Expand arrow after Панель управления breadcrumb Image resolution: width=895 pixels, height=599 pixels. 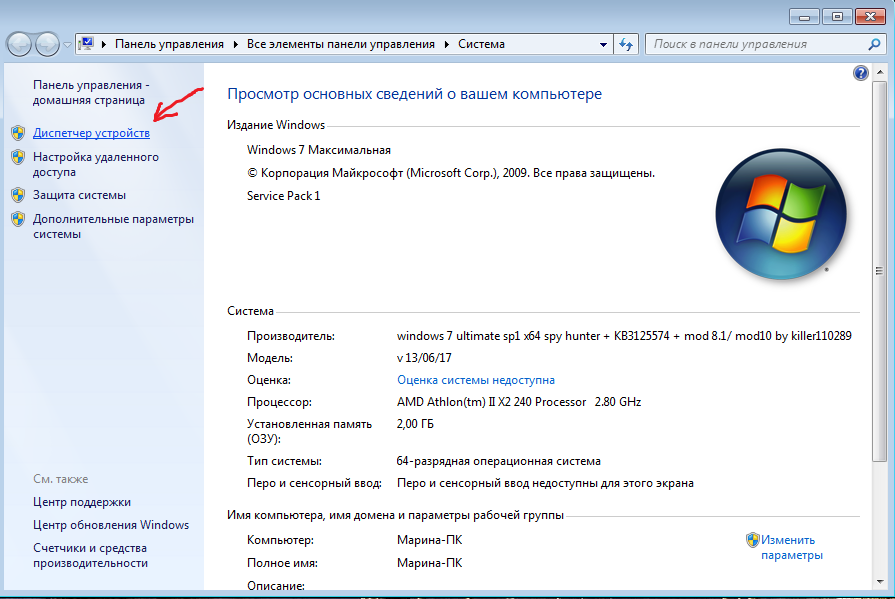[x=235, y=44]
